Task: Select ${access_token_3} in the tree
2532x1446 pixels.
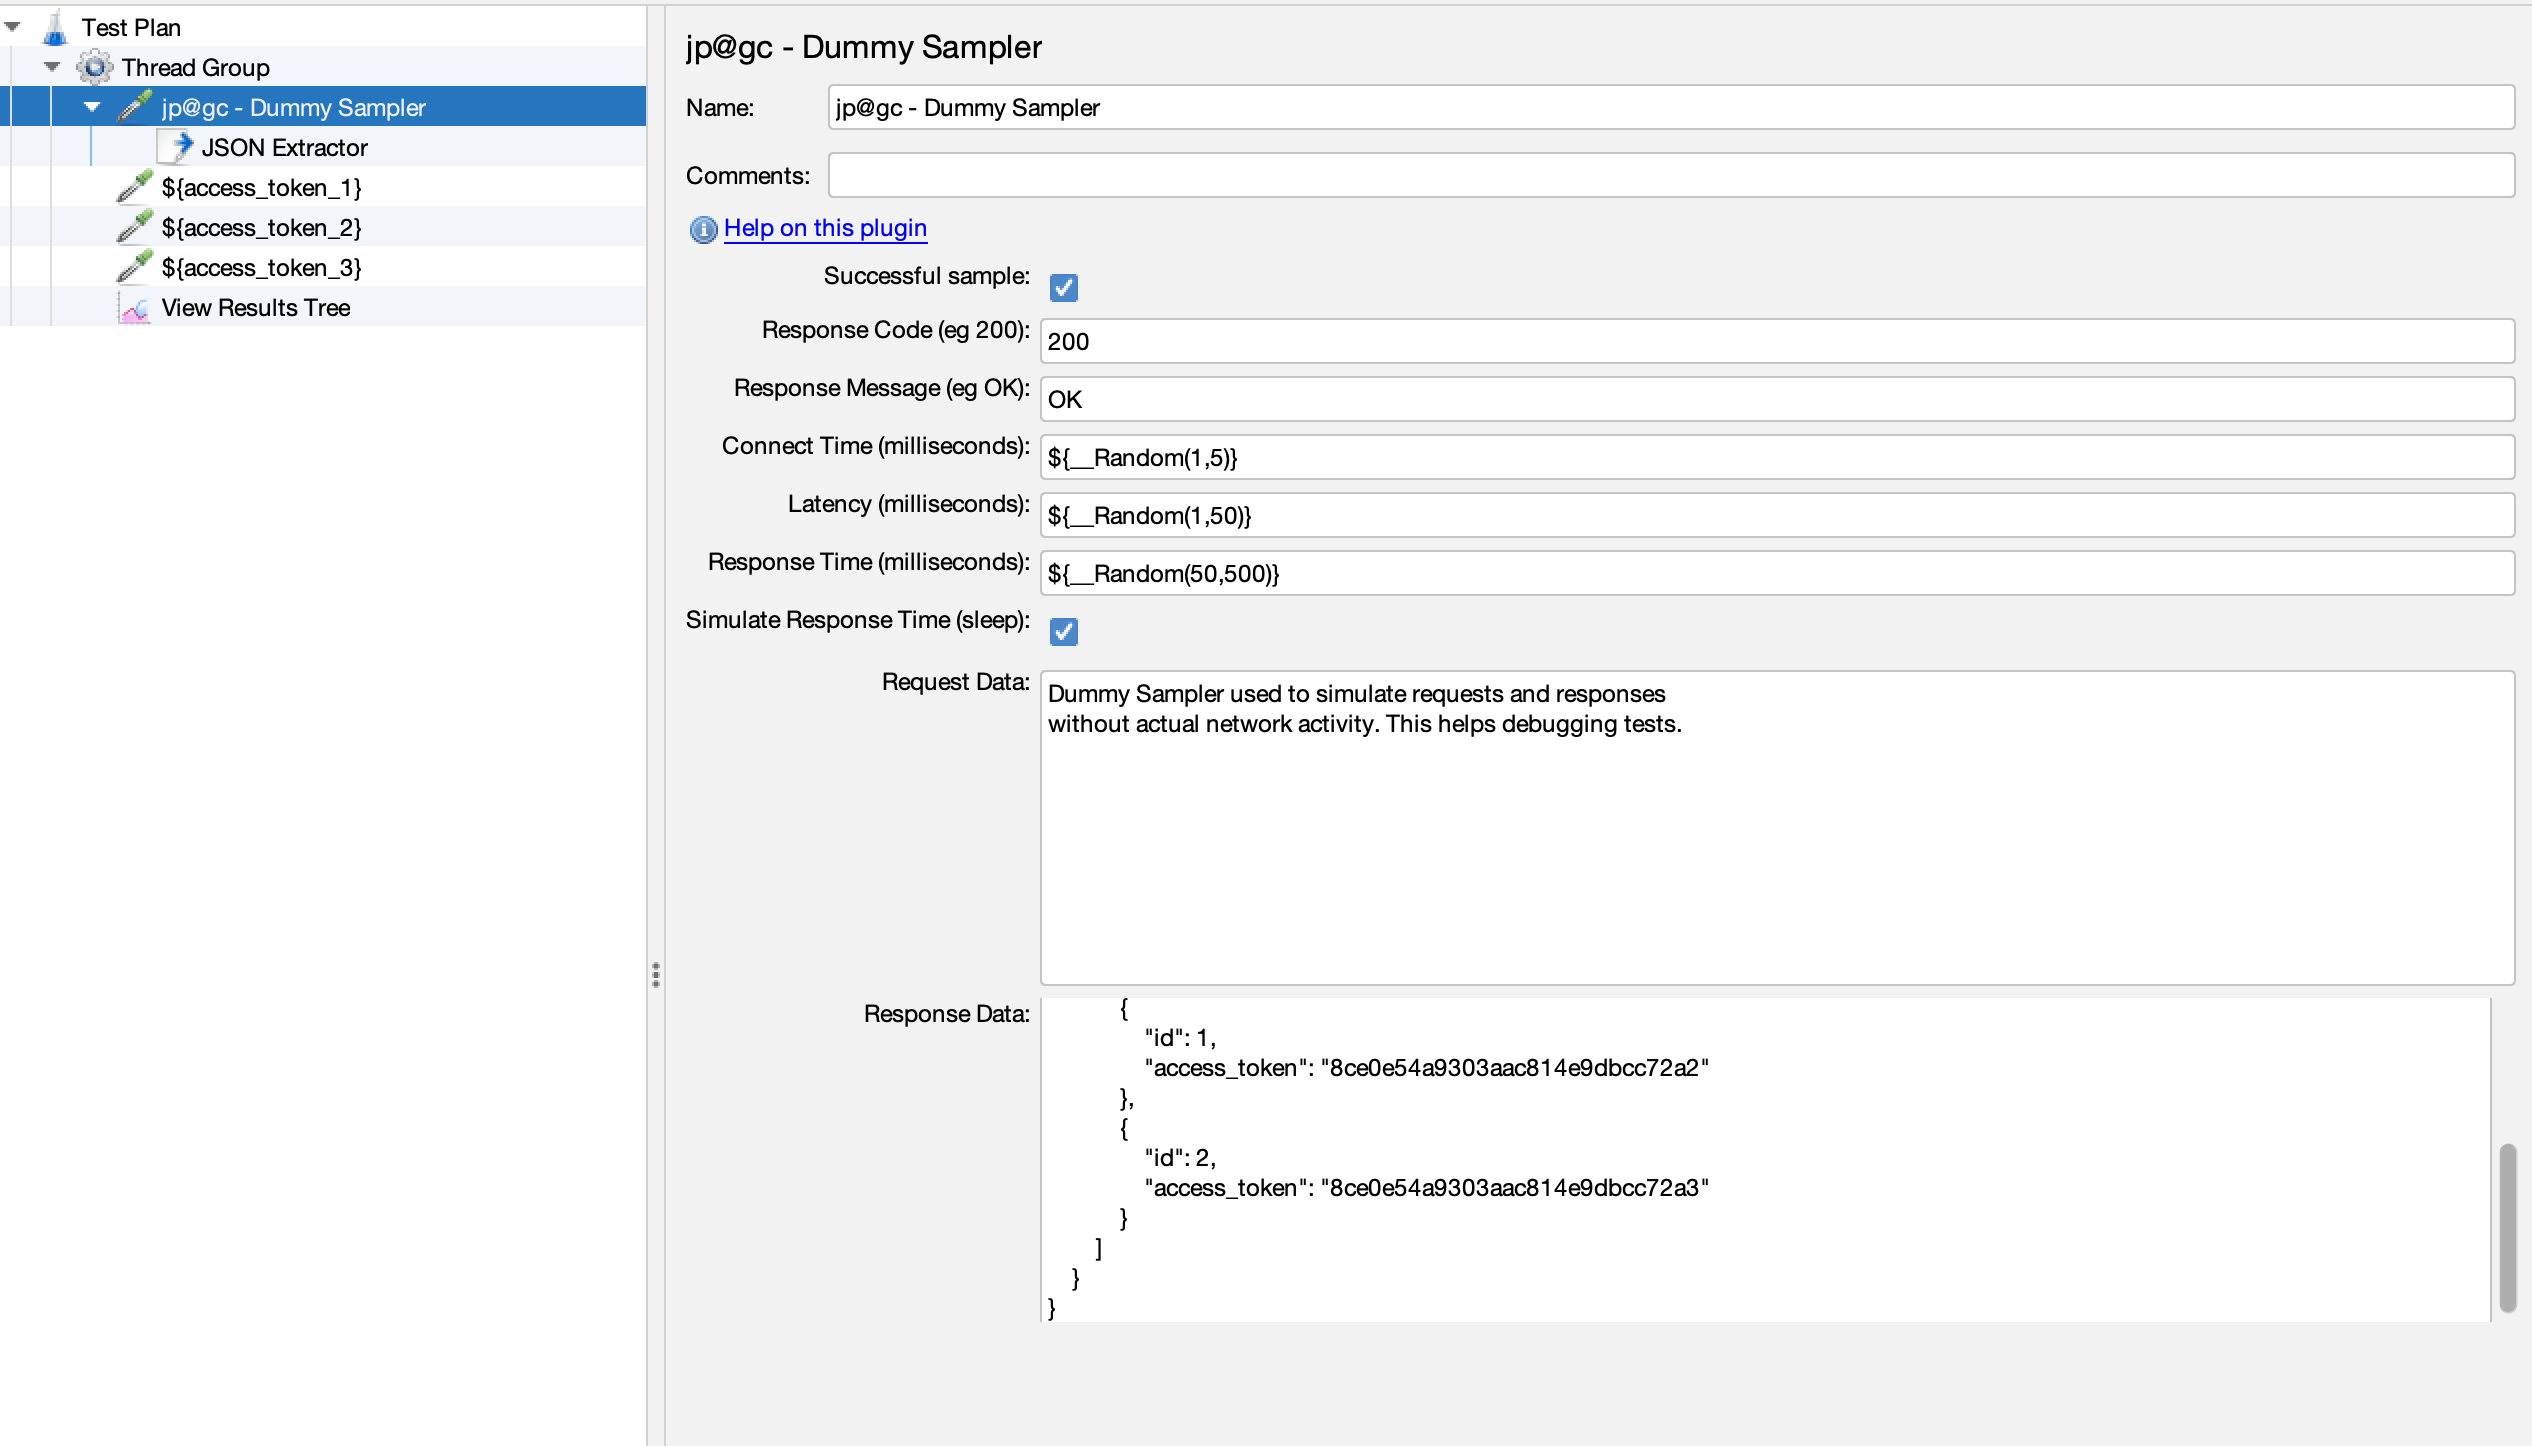Action: pos(261,268)
